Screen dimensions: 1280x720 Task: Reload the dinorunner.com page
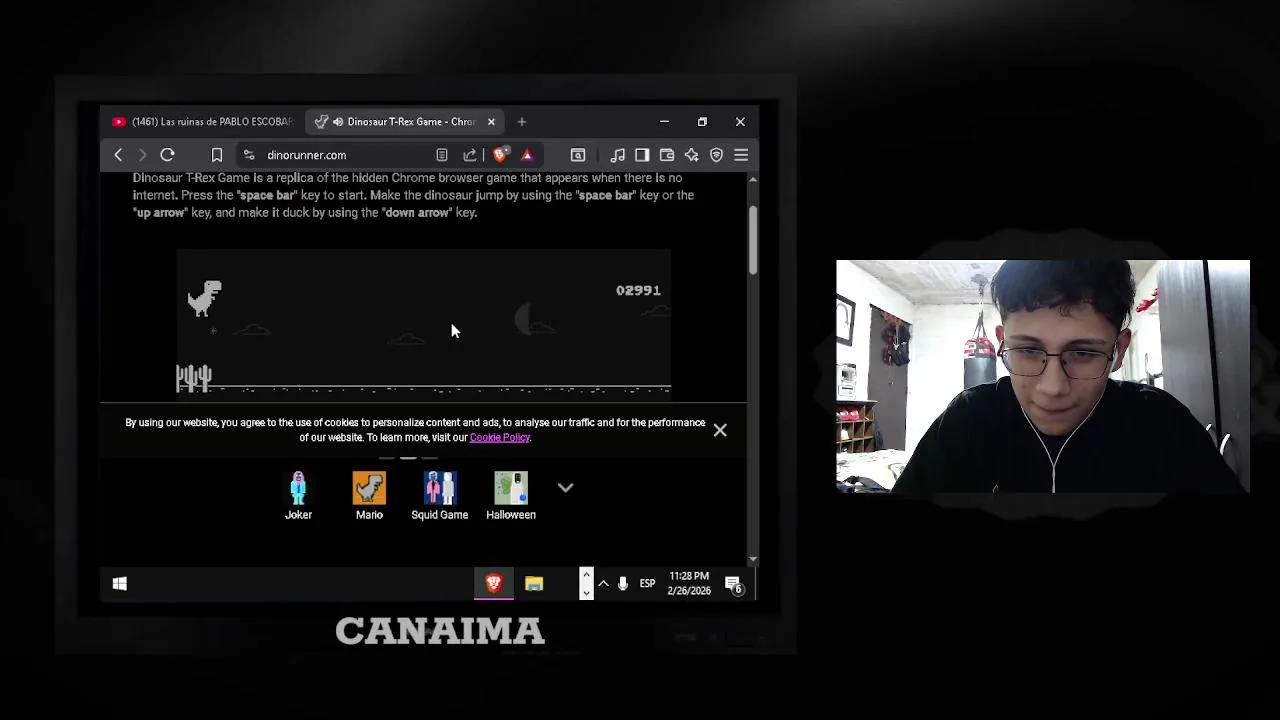[x=167, y=155]
